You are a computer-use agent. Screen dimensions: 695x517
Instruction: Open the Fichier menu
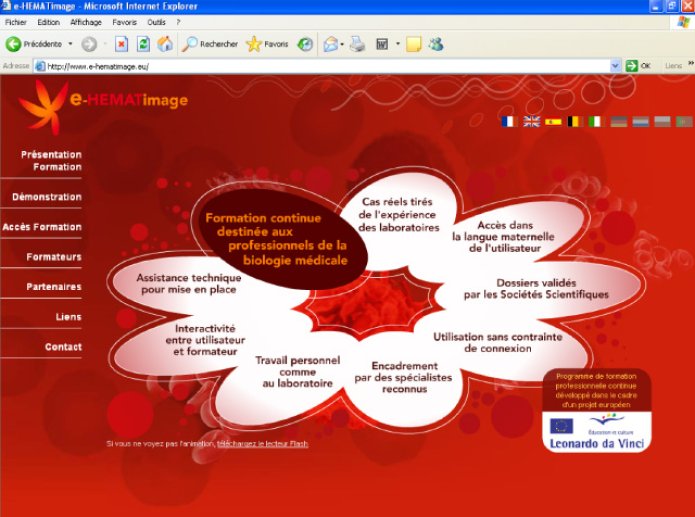(16, 22)
